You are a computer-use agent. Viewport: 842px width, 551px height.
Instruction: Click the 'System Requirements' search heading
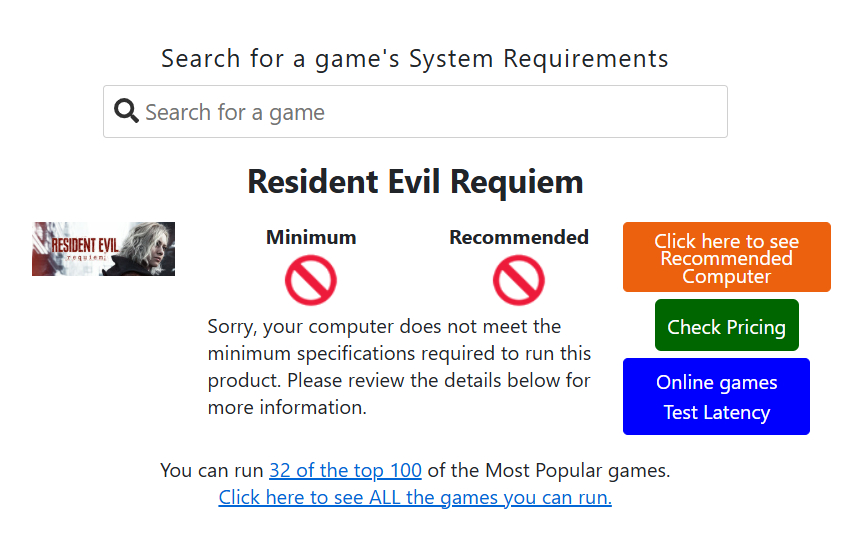[415, 58]
